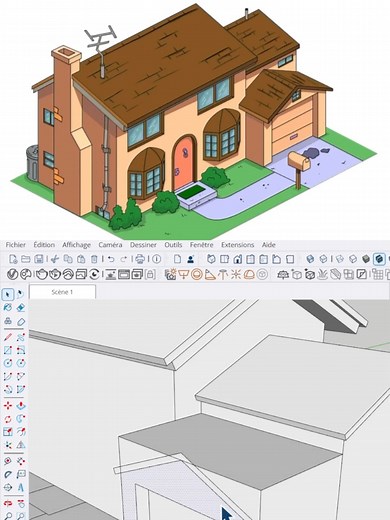Select the Eraser tool
The image size is (390, 520).
[x=21, y=307]
